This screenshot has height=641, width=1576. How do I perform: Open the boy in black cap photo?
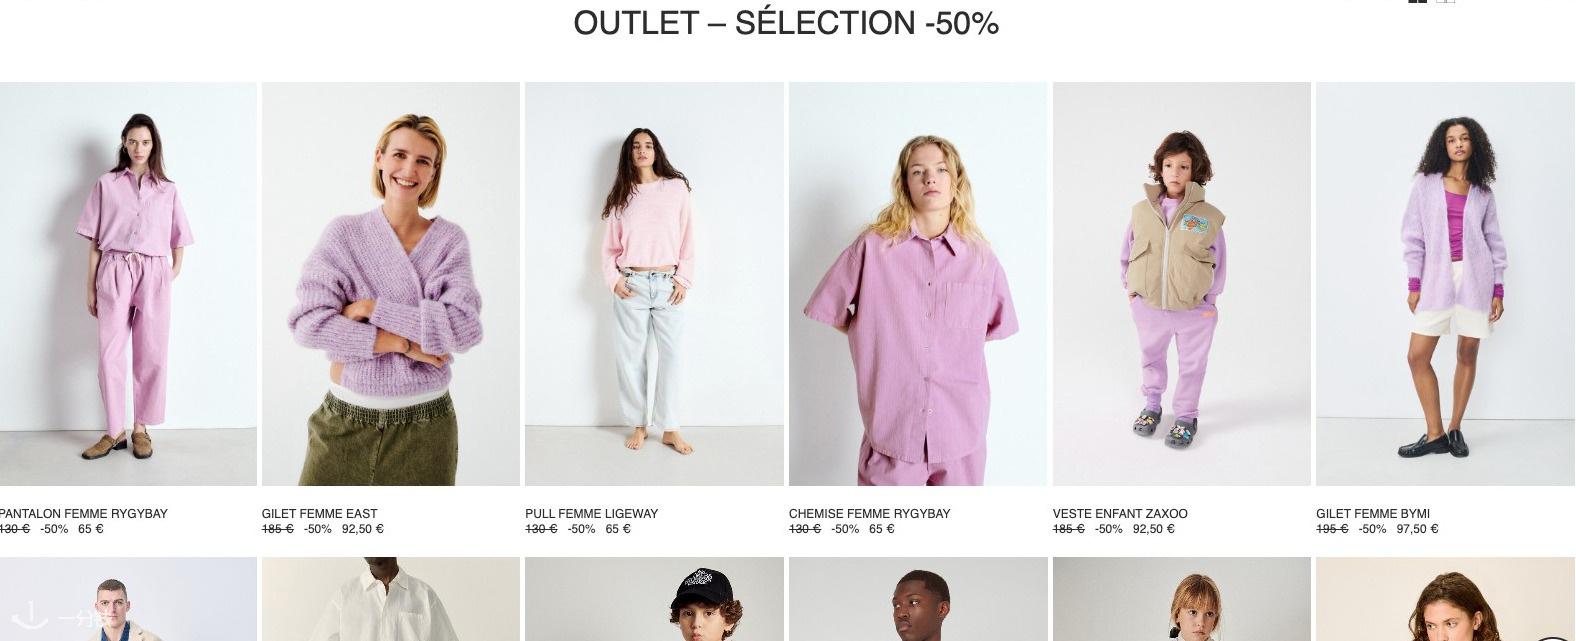[x=654, y=599]
